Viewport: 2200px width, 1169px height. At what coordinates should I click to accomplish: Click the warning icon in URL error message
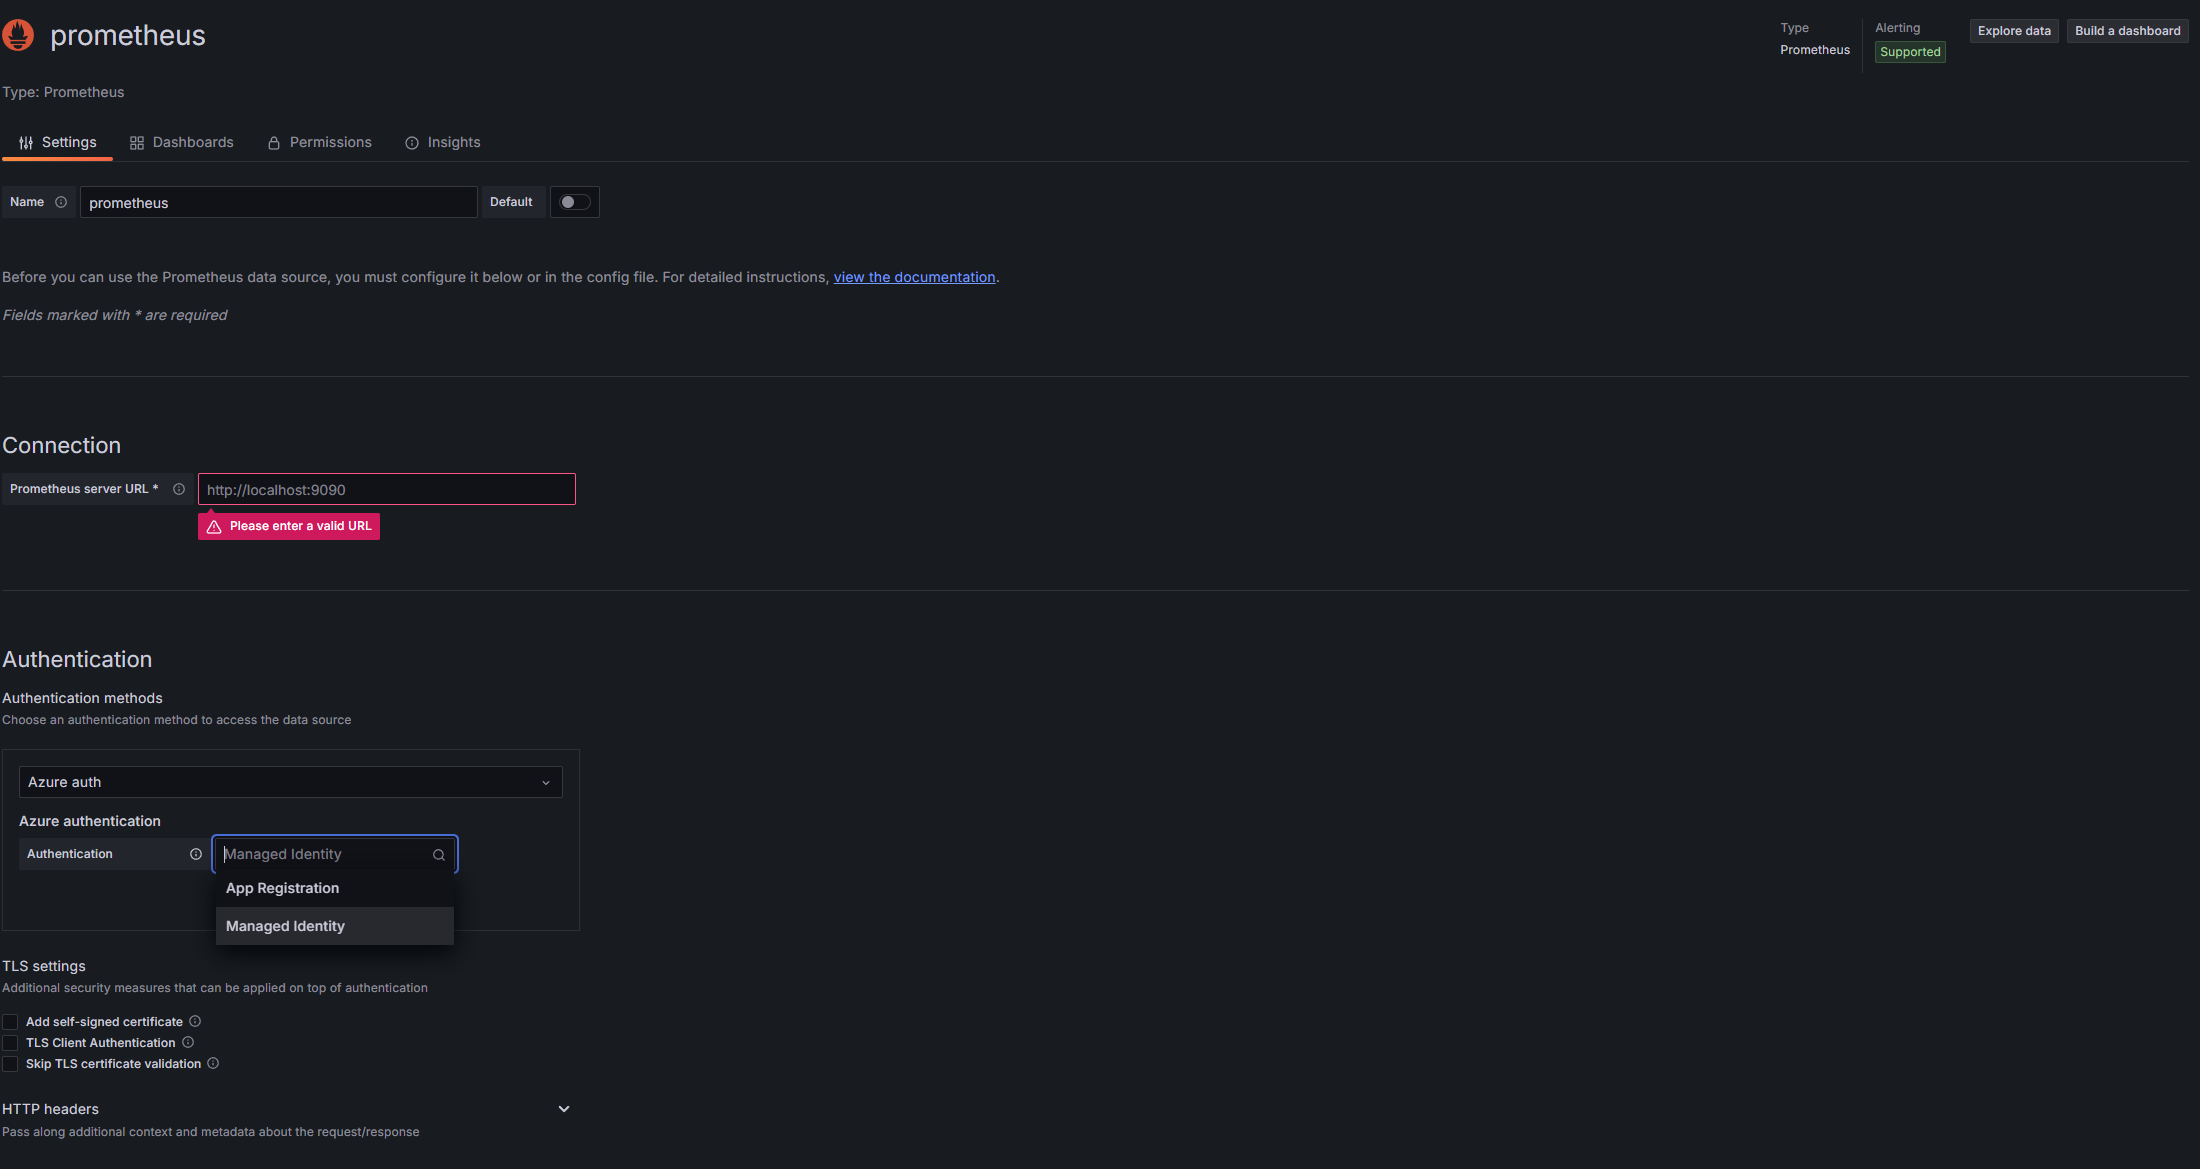(214, 527)
